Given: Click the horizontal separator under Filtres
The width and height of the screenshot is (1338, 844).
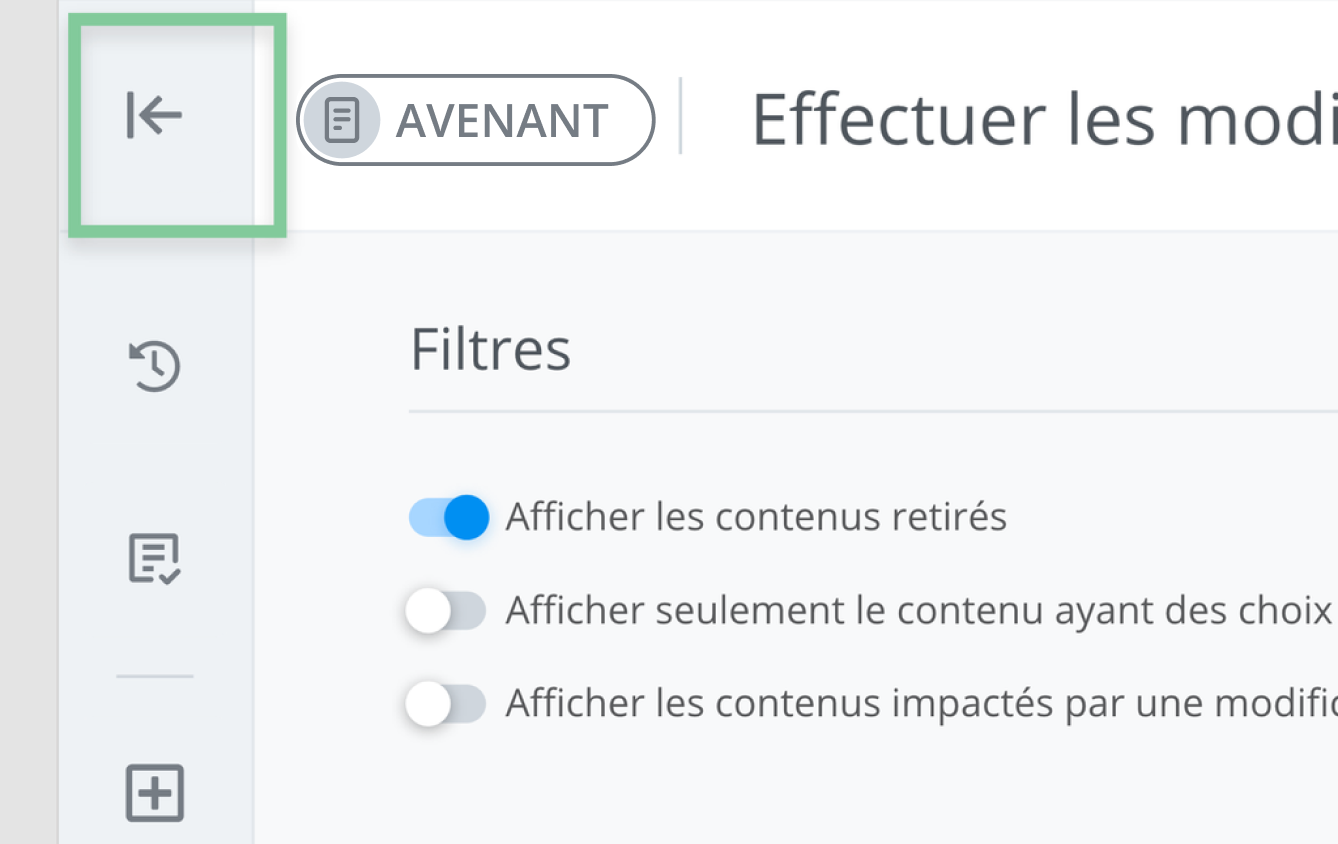Looking at the screenshot, I should coord(870,411).
